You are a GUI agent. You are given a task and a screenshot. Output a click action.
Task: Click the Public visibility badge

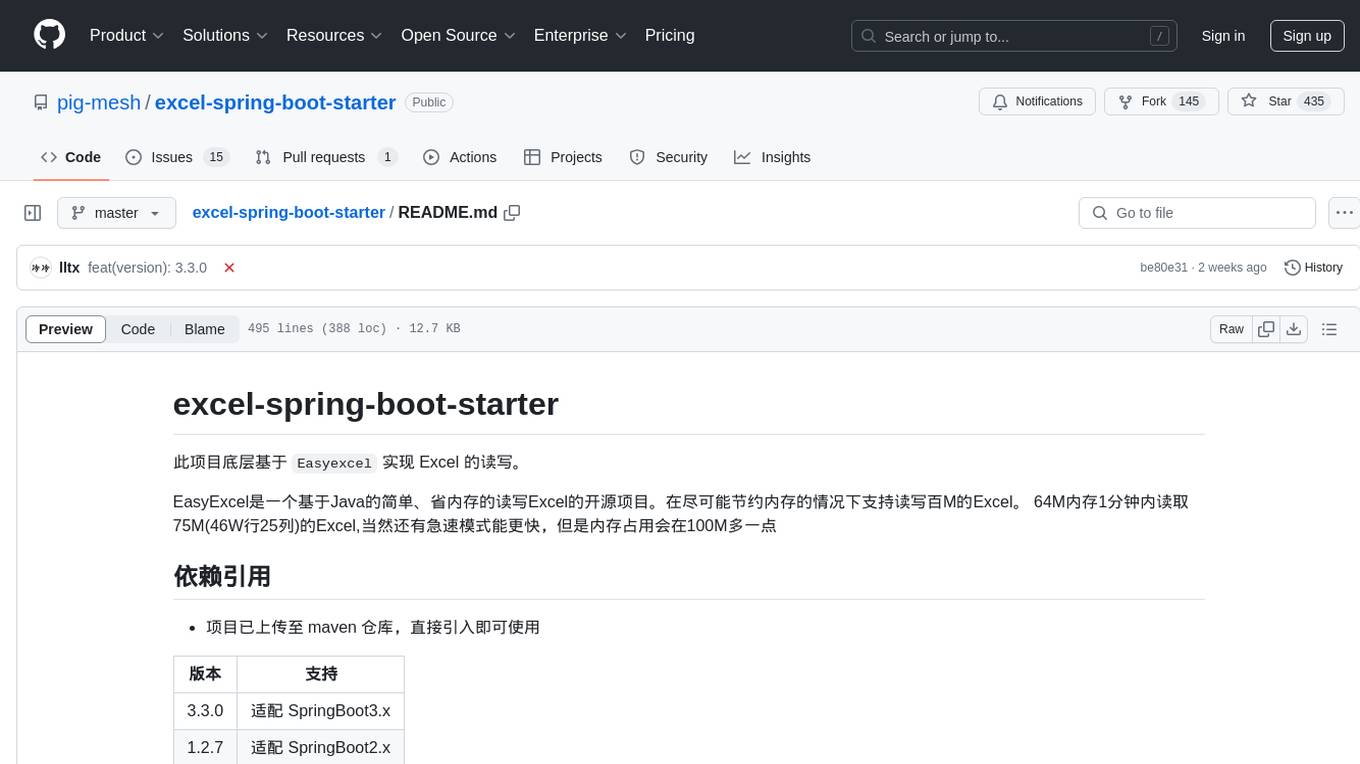tap(429, 102)
